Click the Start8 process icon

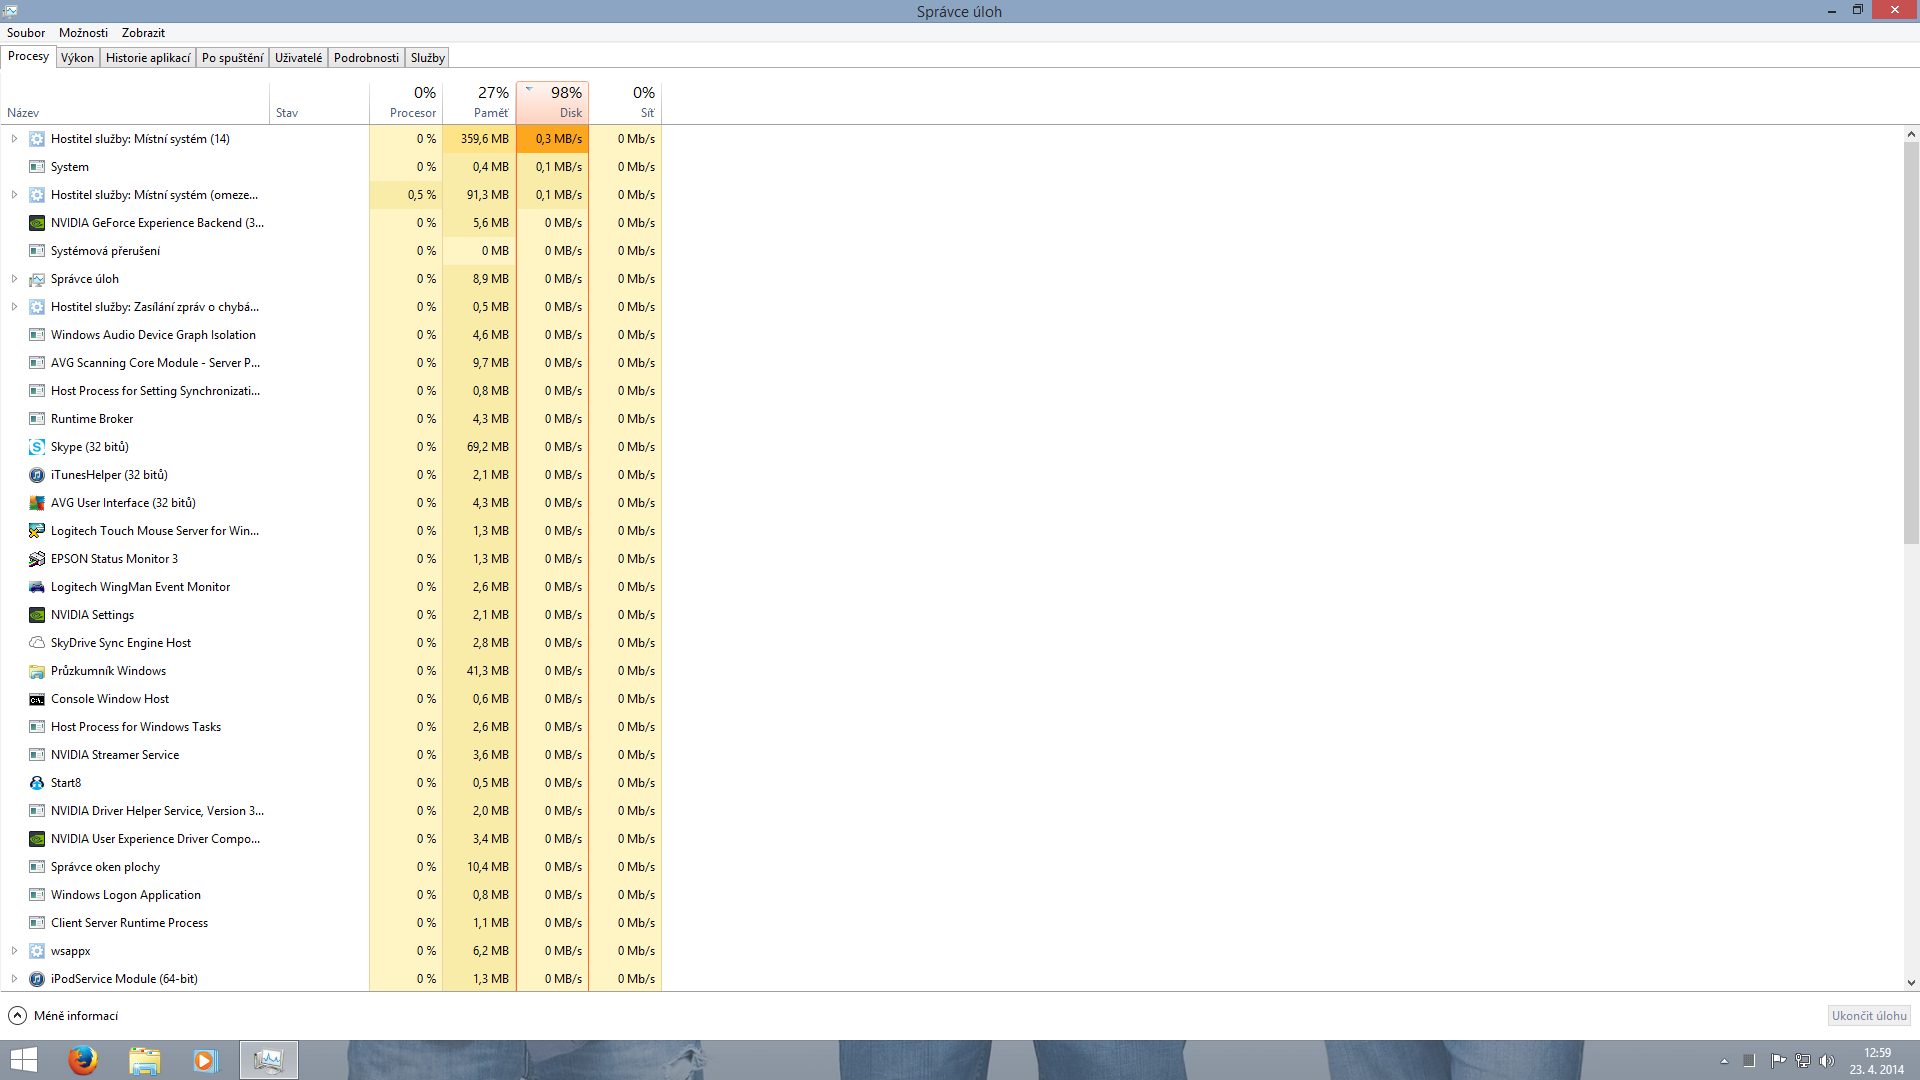coord(37,783)
